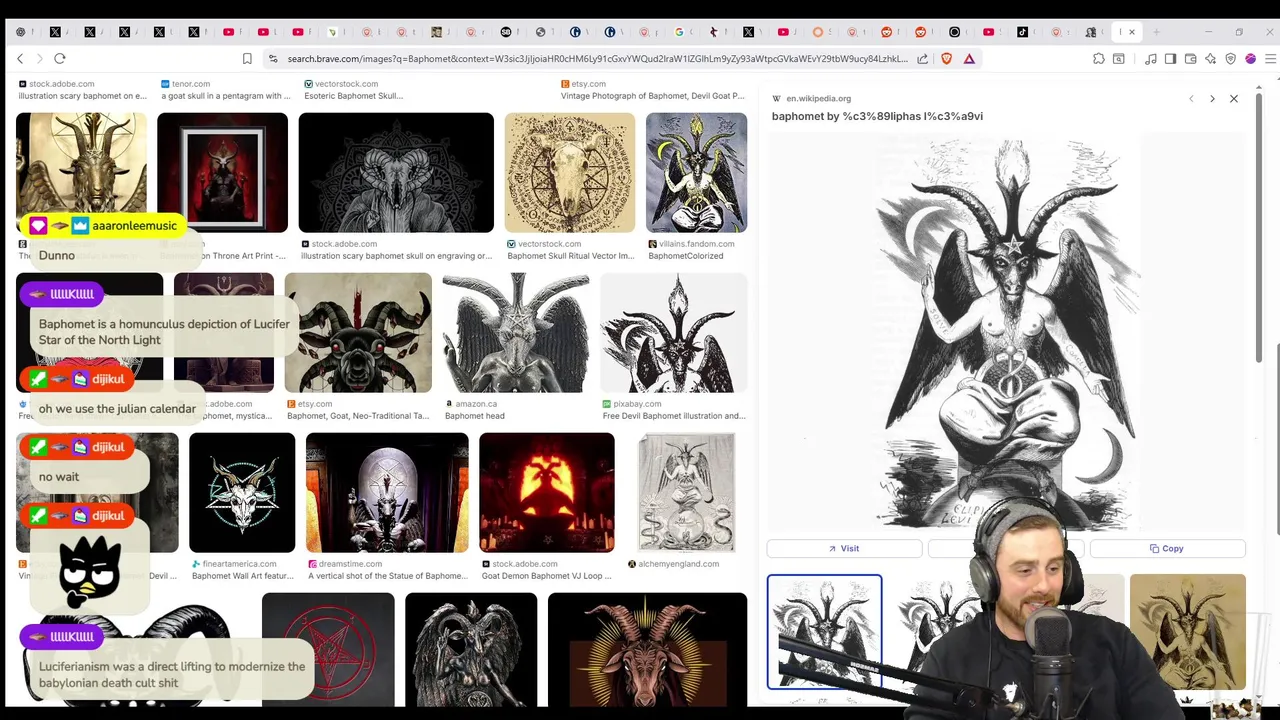This screenshot has height=720, width=1280.
Task: Show previous image in preview panel
Action: click(x=1191, y=99)
